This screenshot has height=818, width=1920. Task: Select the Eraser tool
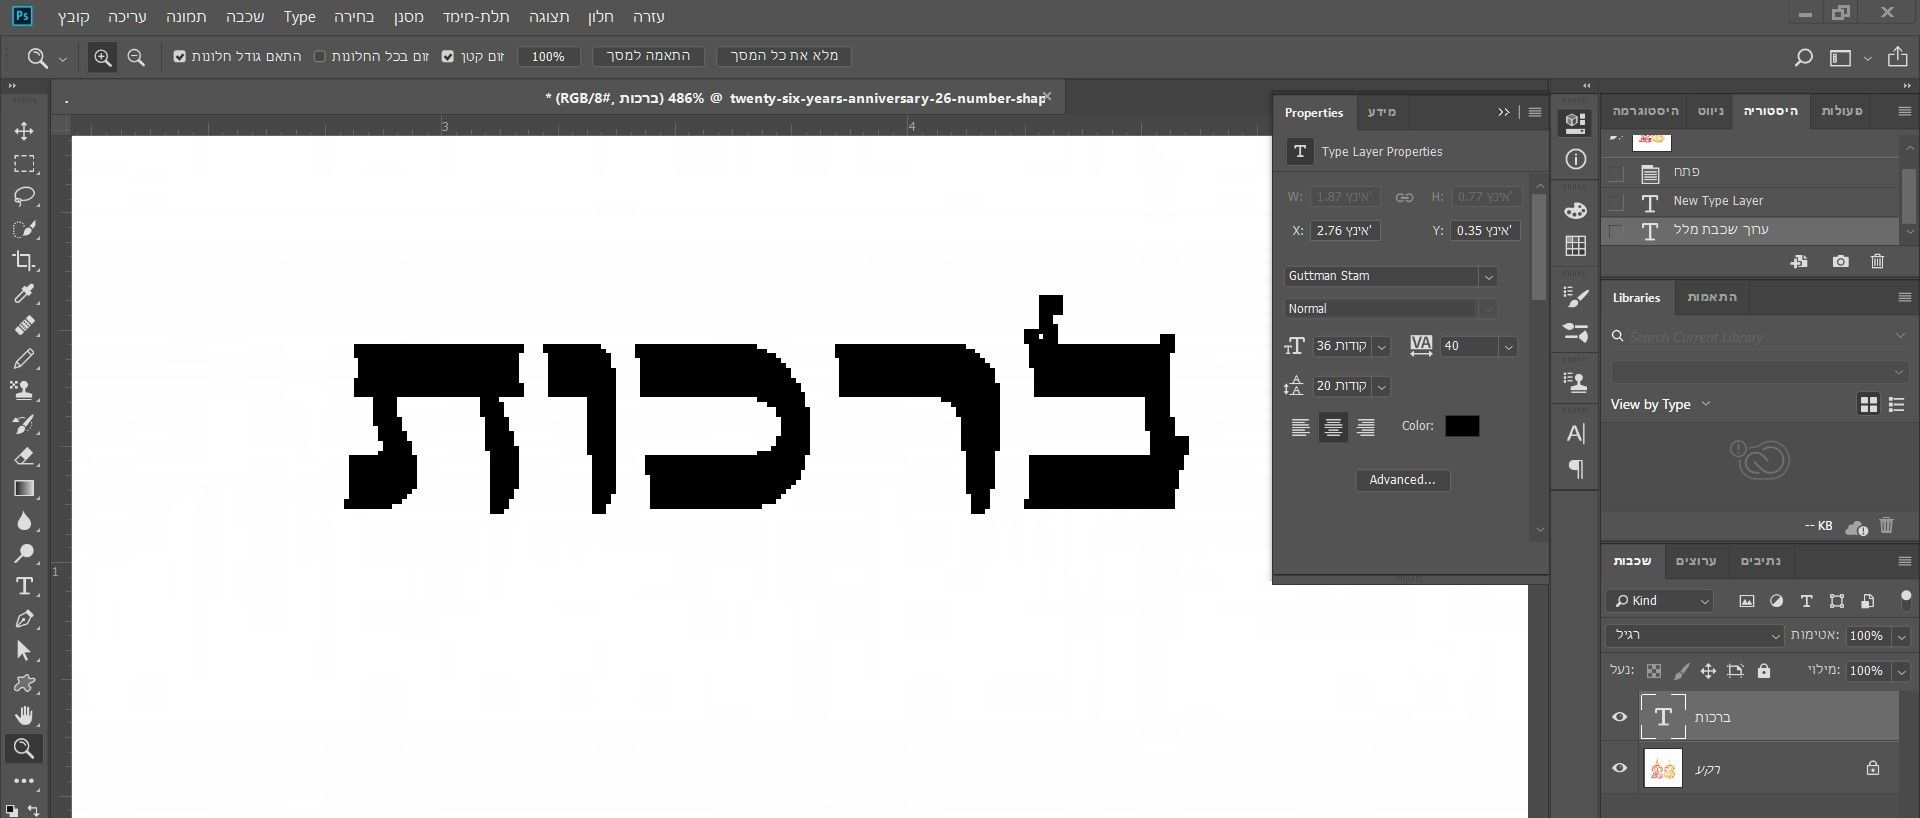[x=24, y=456]
